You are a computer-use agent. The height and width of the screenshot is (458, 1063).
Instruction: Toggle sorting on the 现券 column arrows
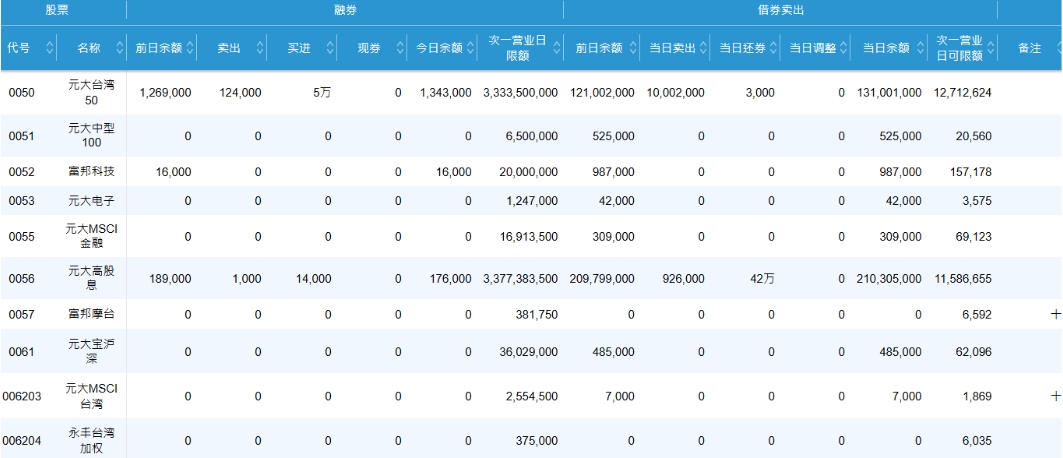pyautogui.click(x=400, y=48)
